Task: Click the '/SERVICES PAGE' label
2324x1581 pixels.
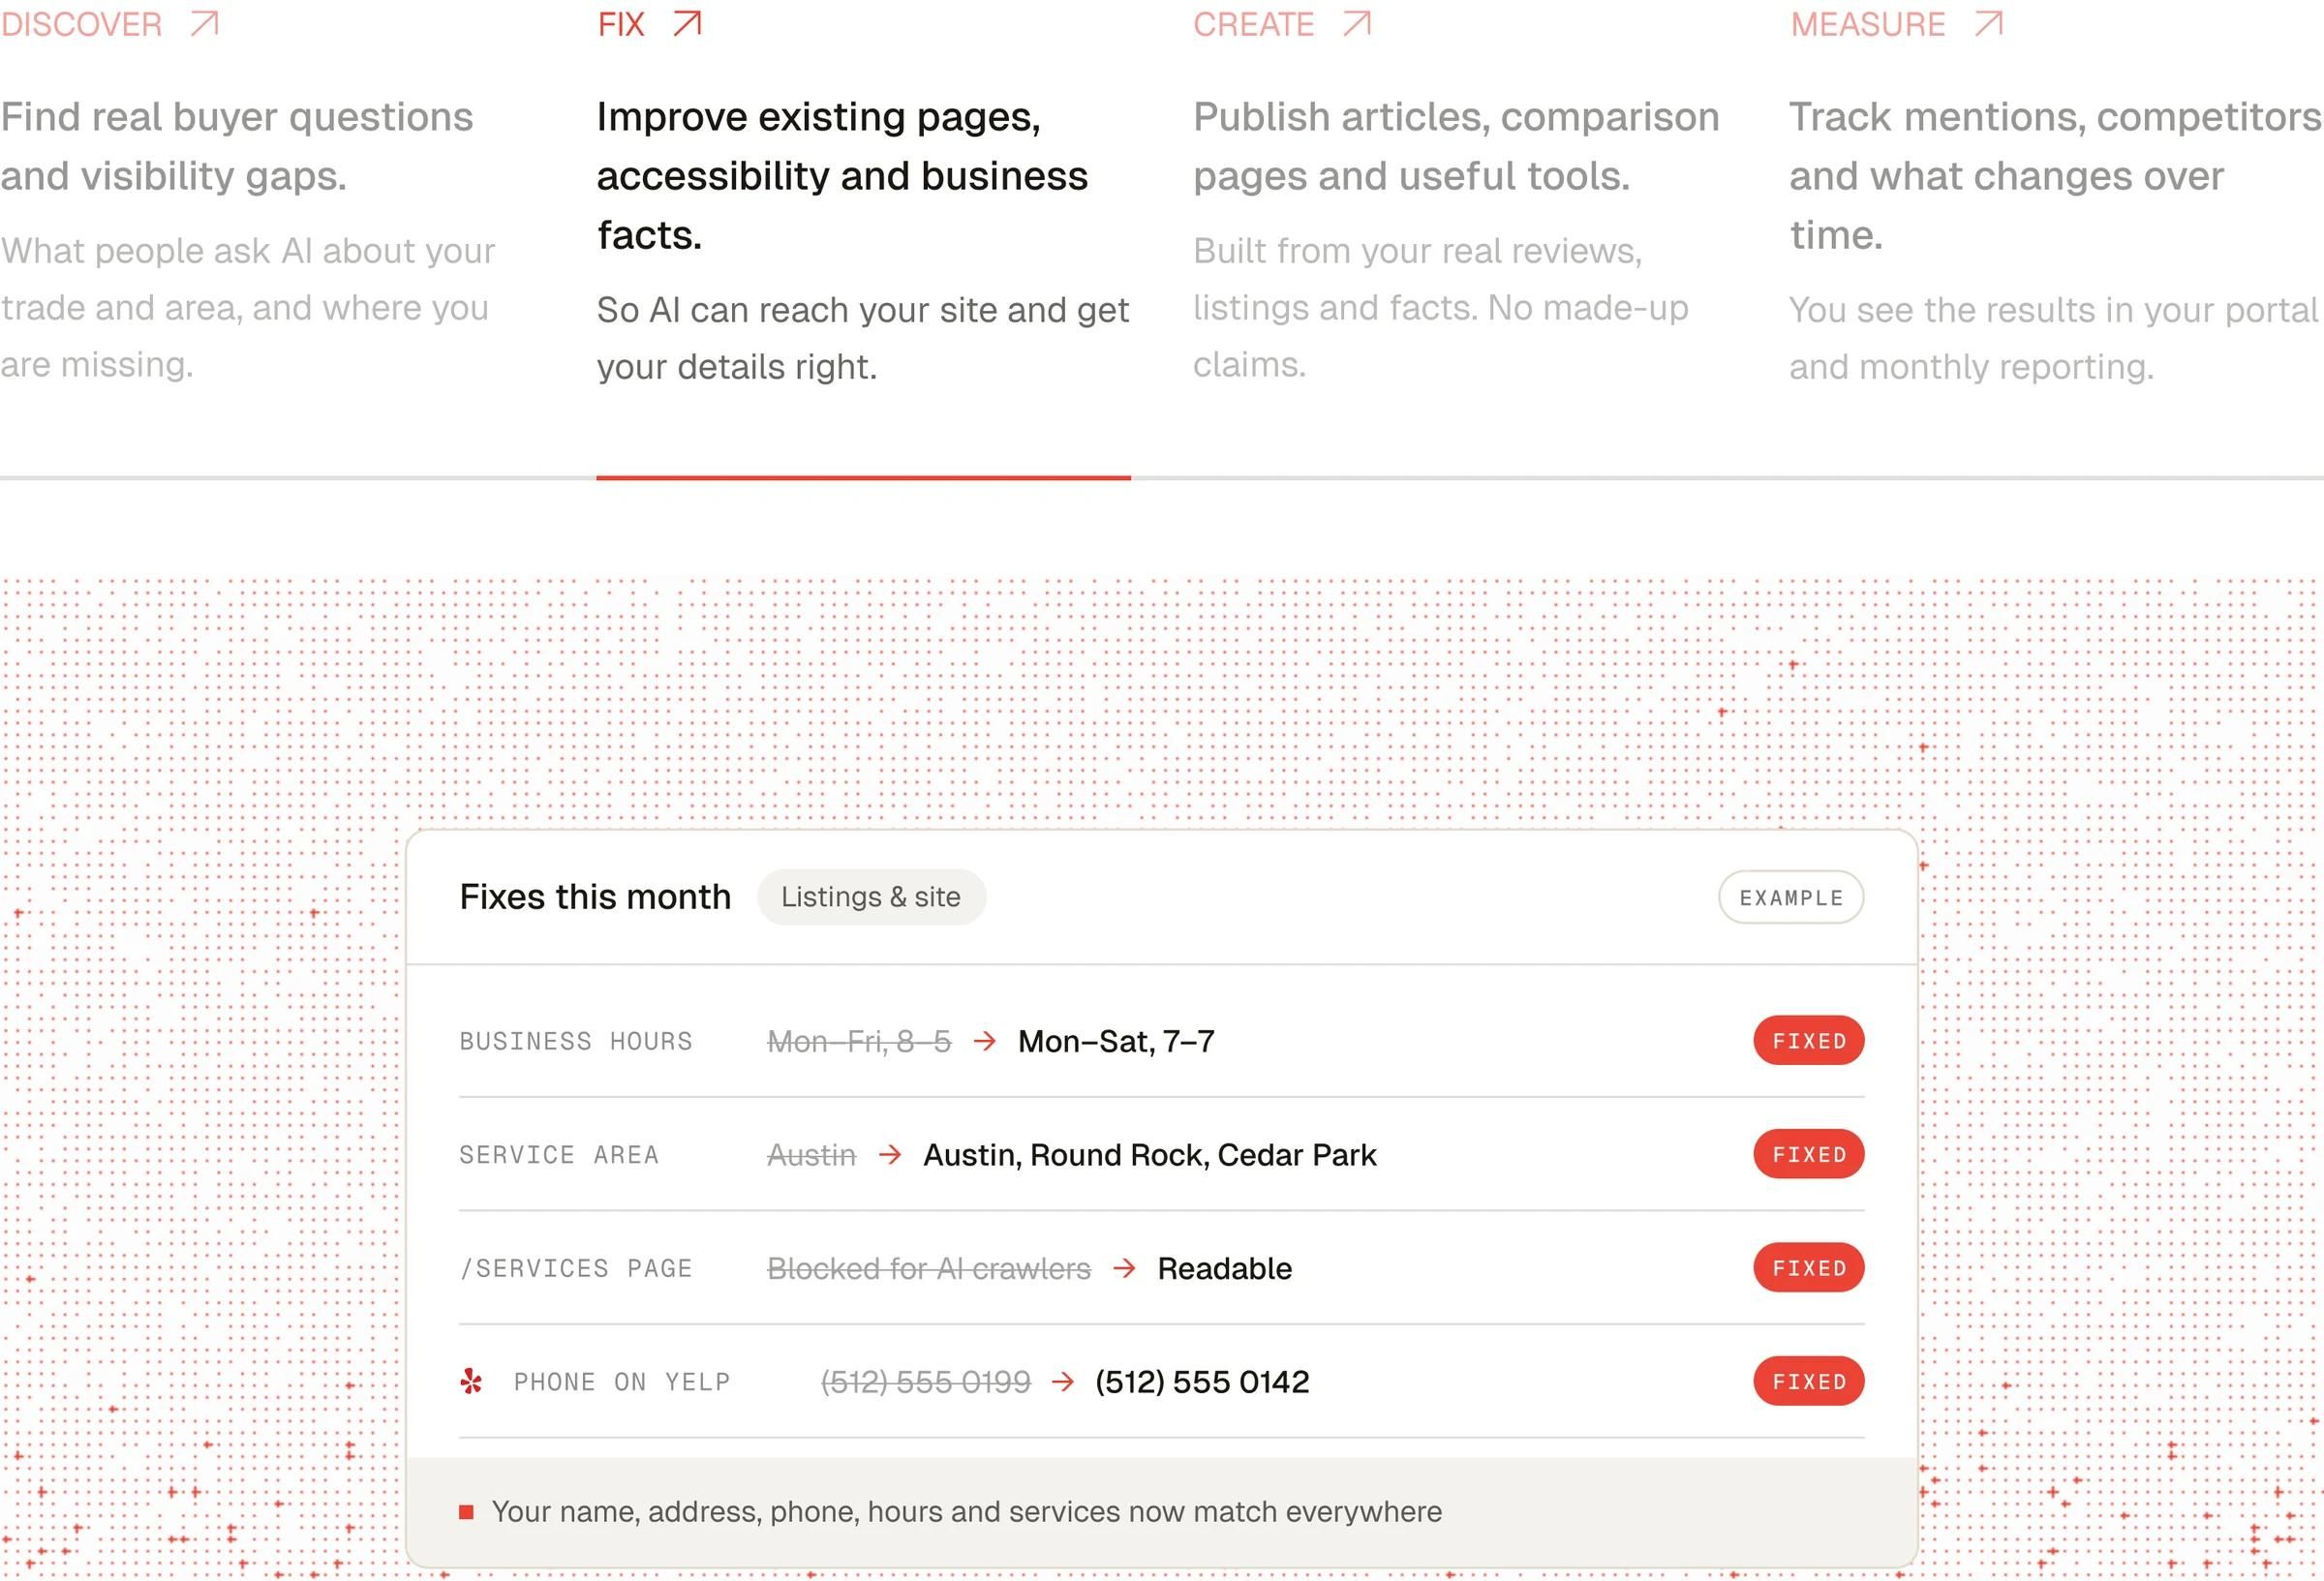Action: point(576,1268)
